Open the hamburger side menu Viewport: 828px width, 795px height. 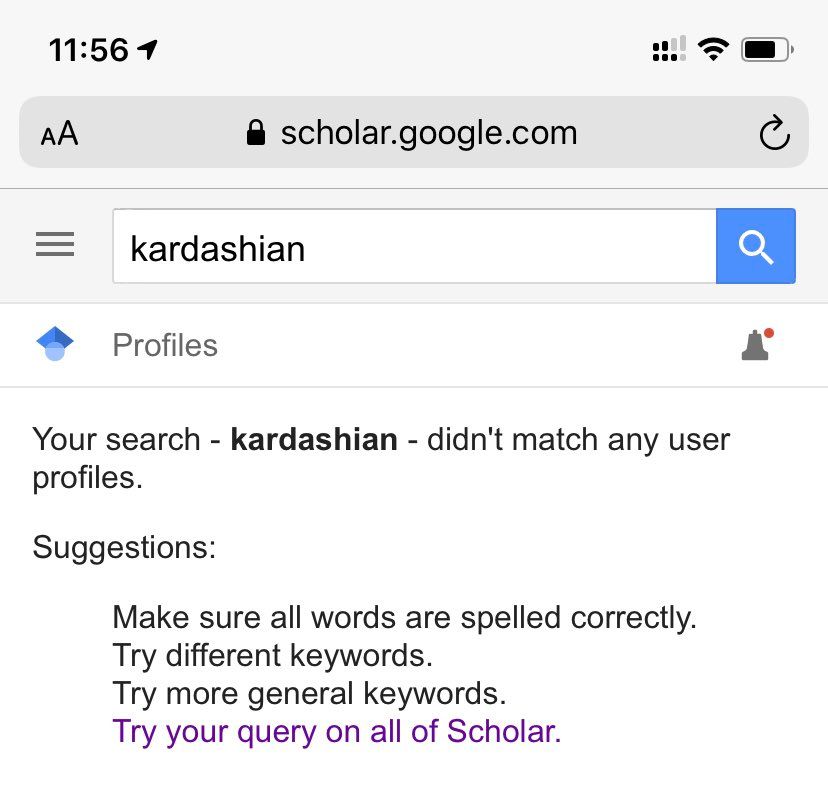[x=55, y=245]
